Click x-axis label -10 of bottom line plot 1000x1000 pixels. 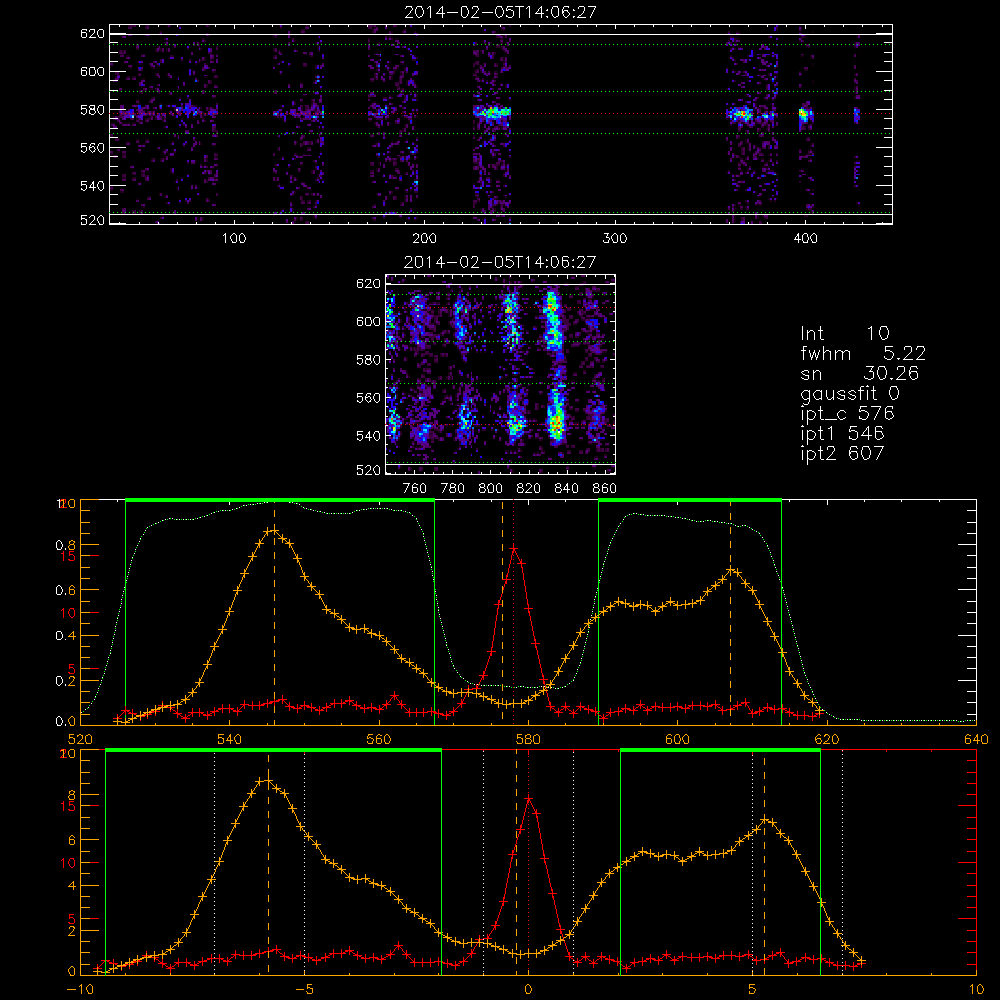(80, 990)
